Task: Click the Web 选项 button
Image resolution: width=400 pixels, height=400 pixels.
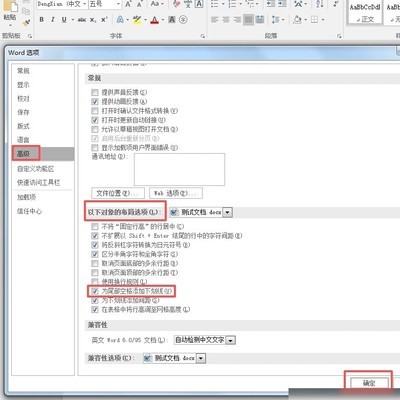Action: (x=176, y=193)
